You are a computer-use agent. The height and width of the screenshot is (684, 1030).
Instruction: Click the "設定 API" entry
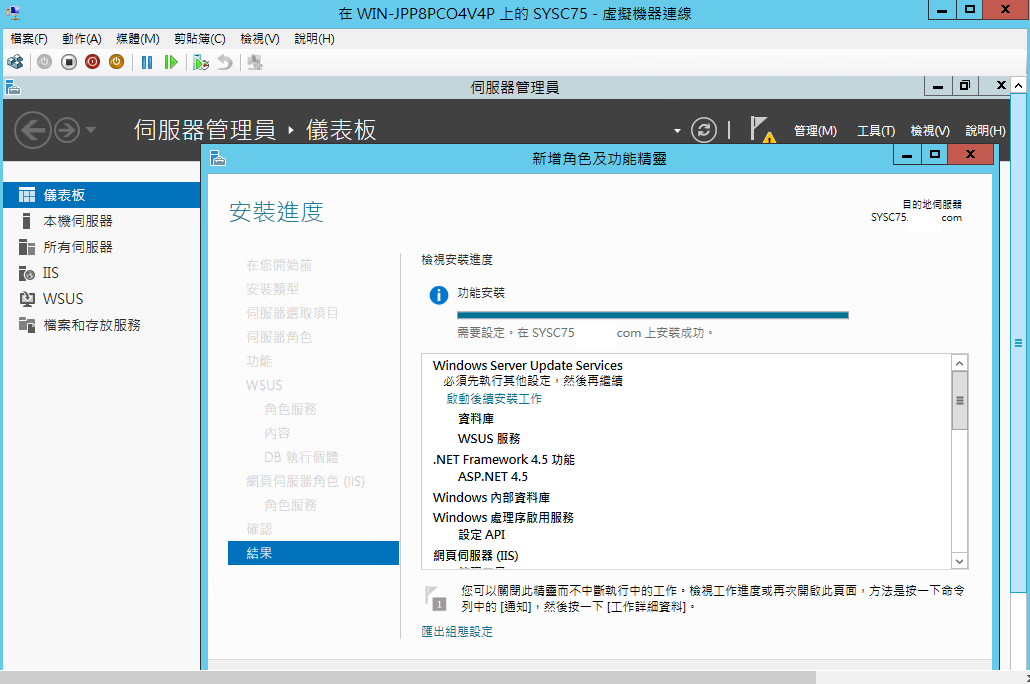(481, 535)
